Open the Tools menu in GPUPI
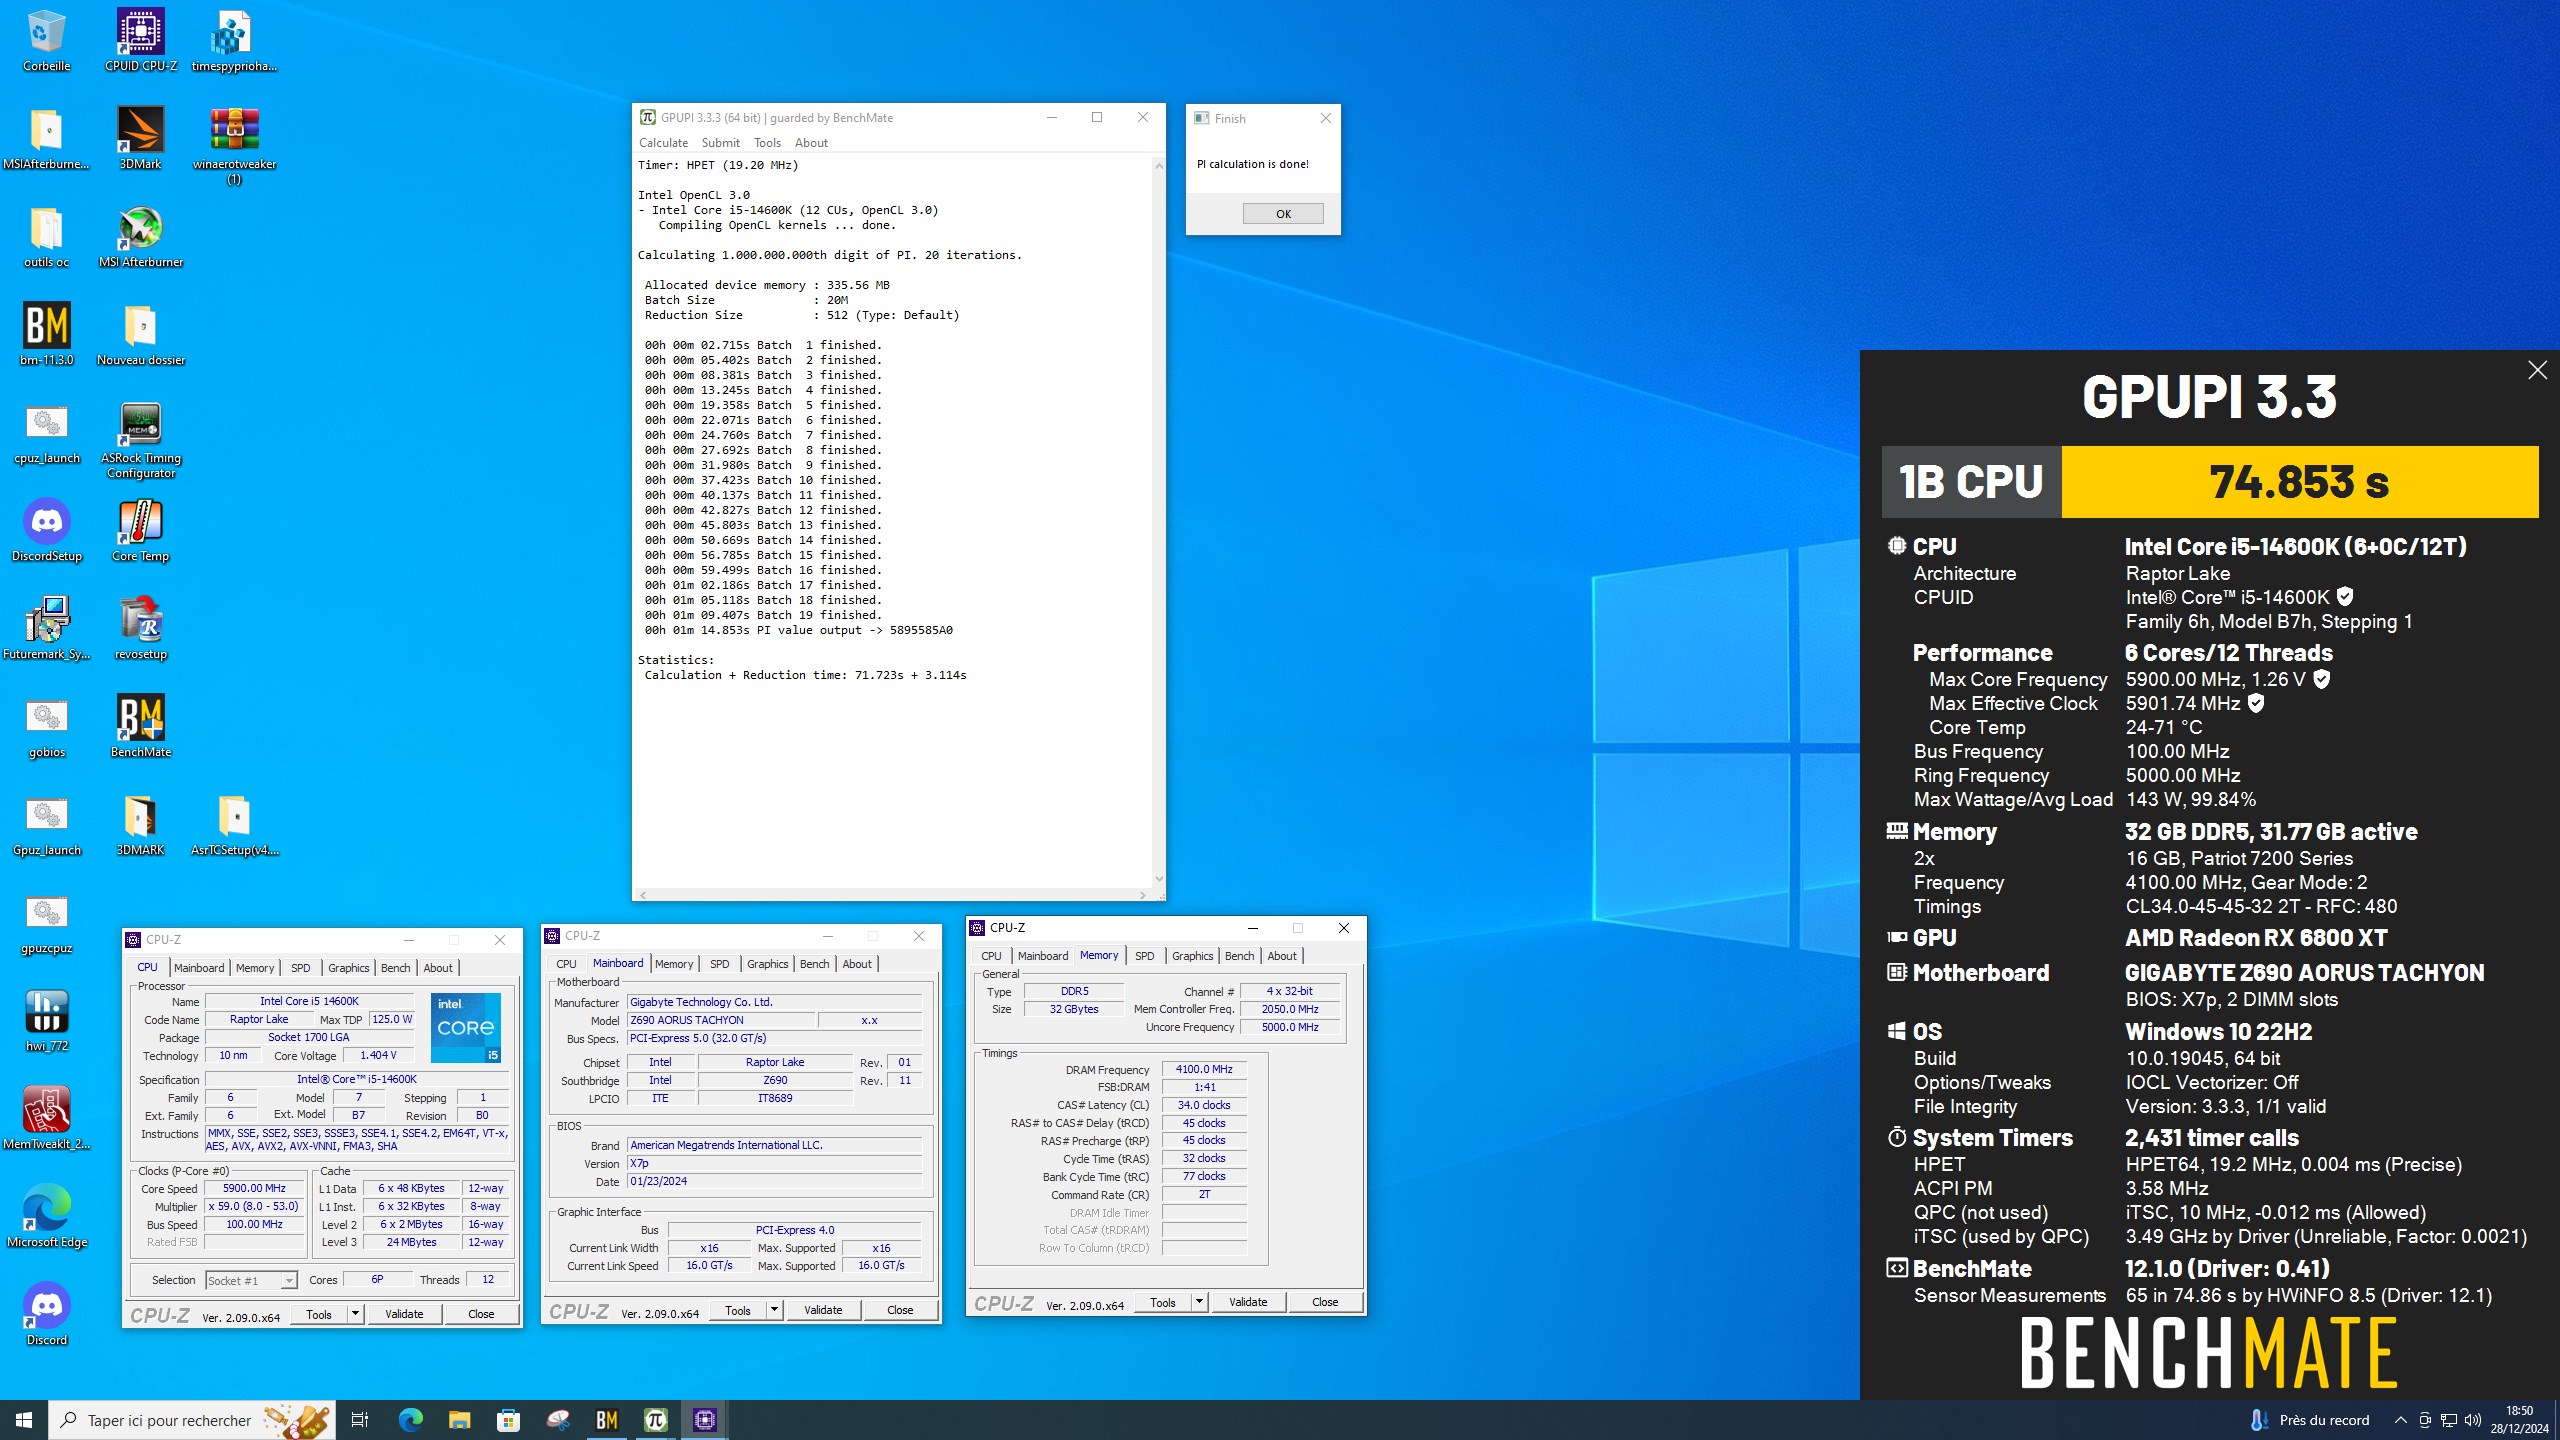 click(x=767, y=143)
